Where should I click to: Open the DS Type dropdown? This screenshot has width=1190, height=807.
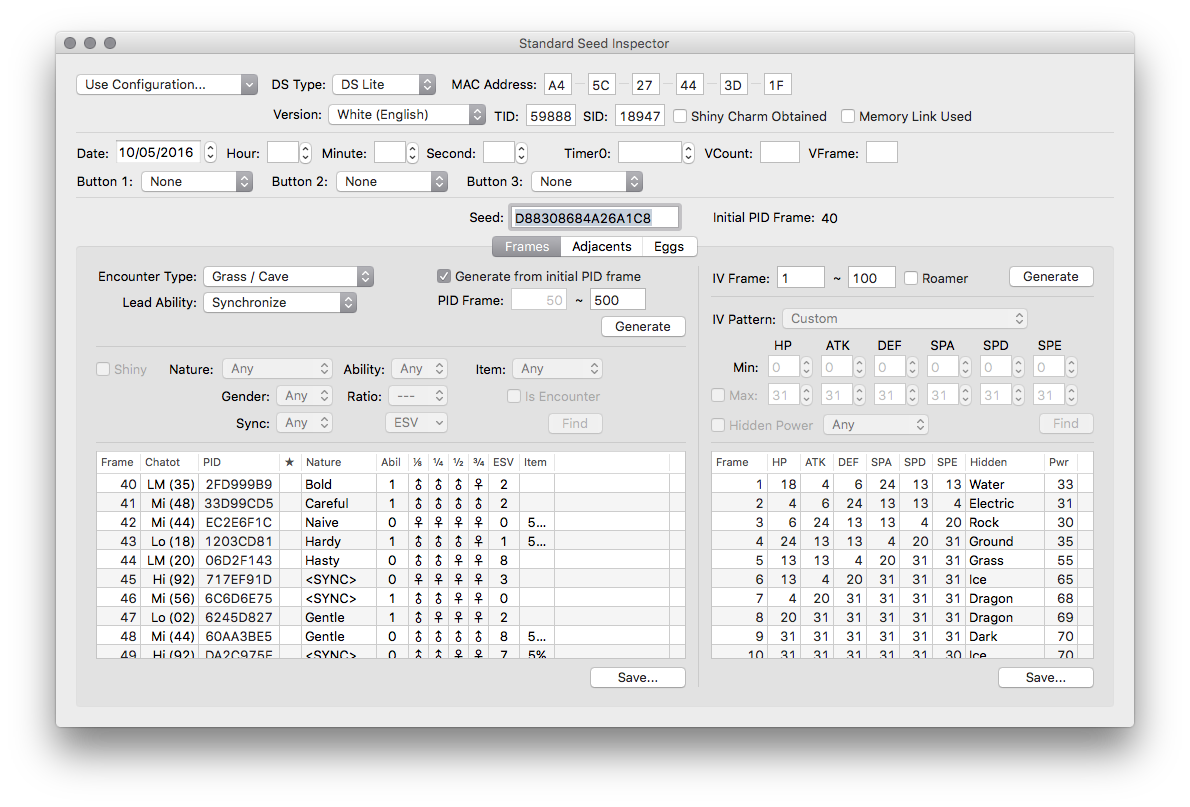point(384,85)
